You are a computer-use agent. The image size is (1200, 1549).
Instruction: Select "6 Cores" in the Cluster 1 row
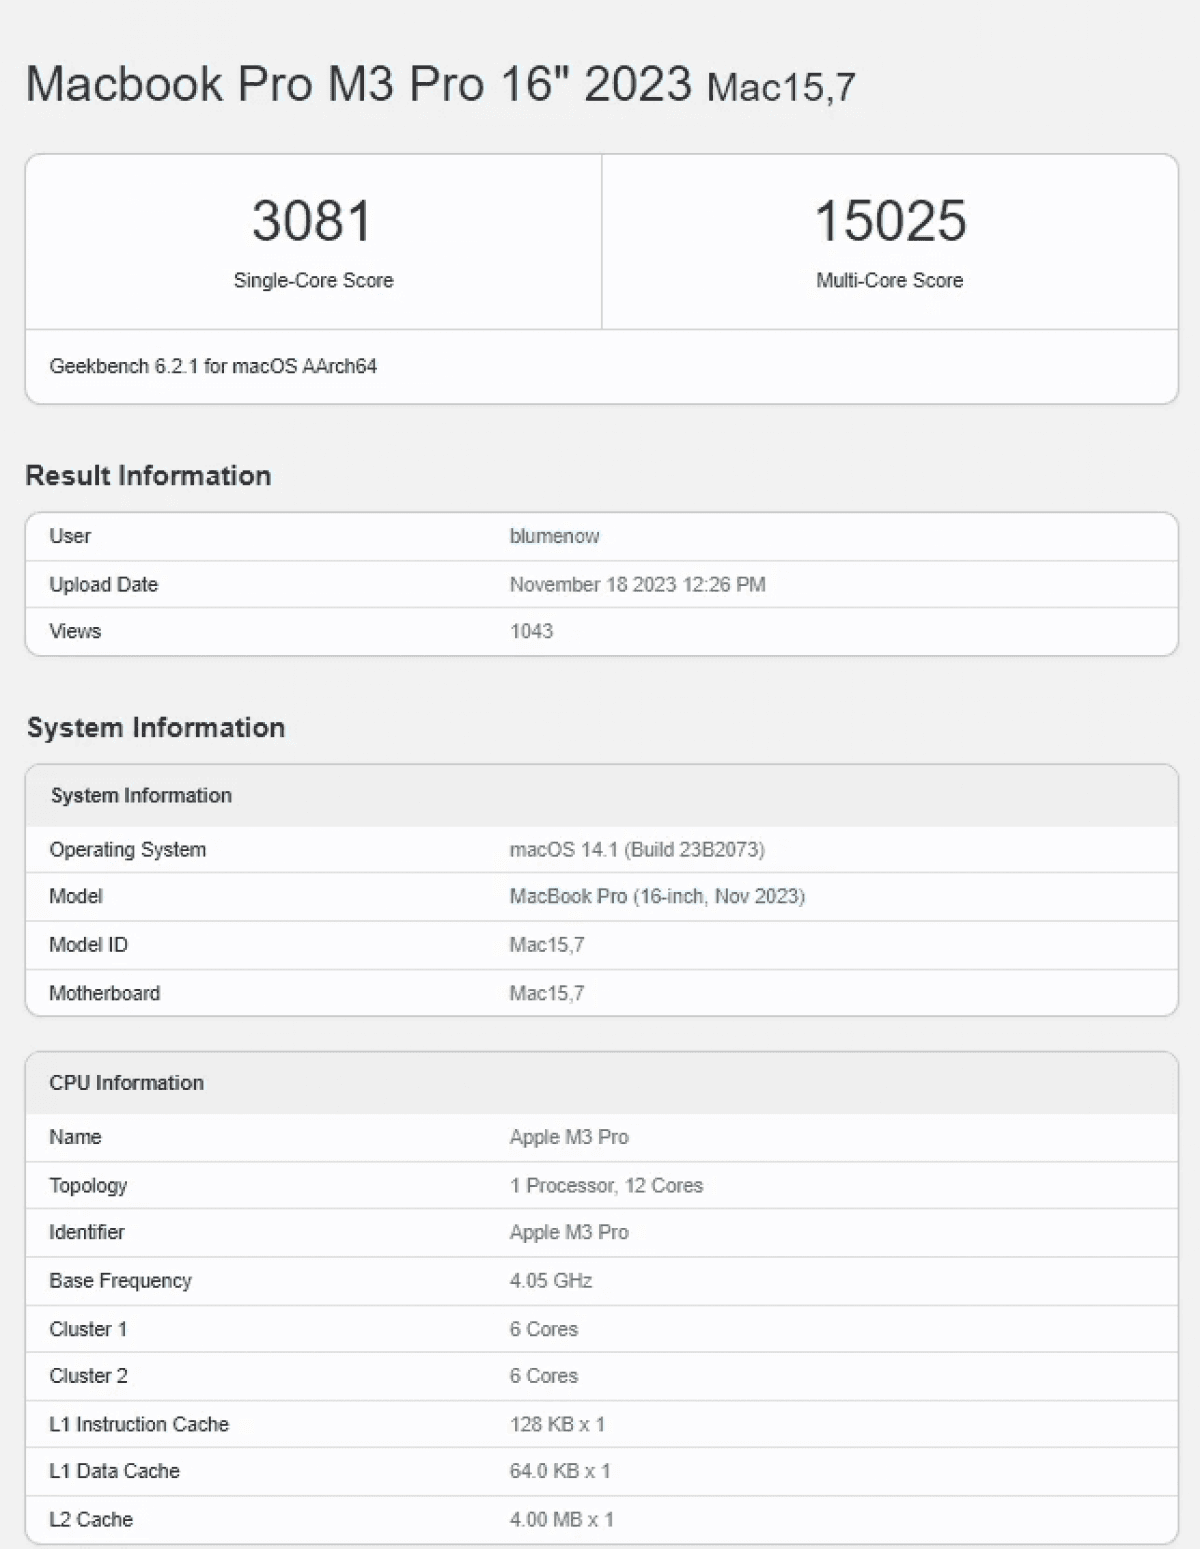coord(544,1329)
